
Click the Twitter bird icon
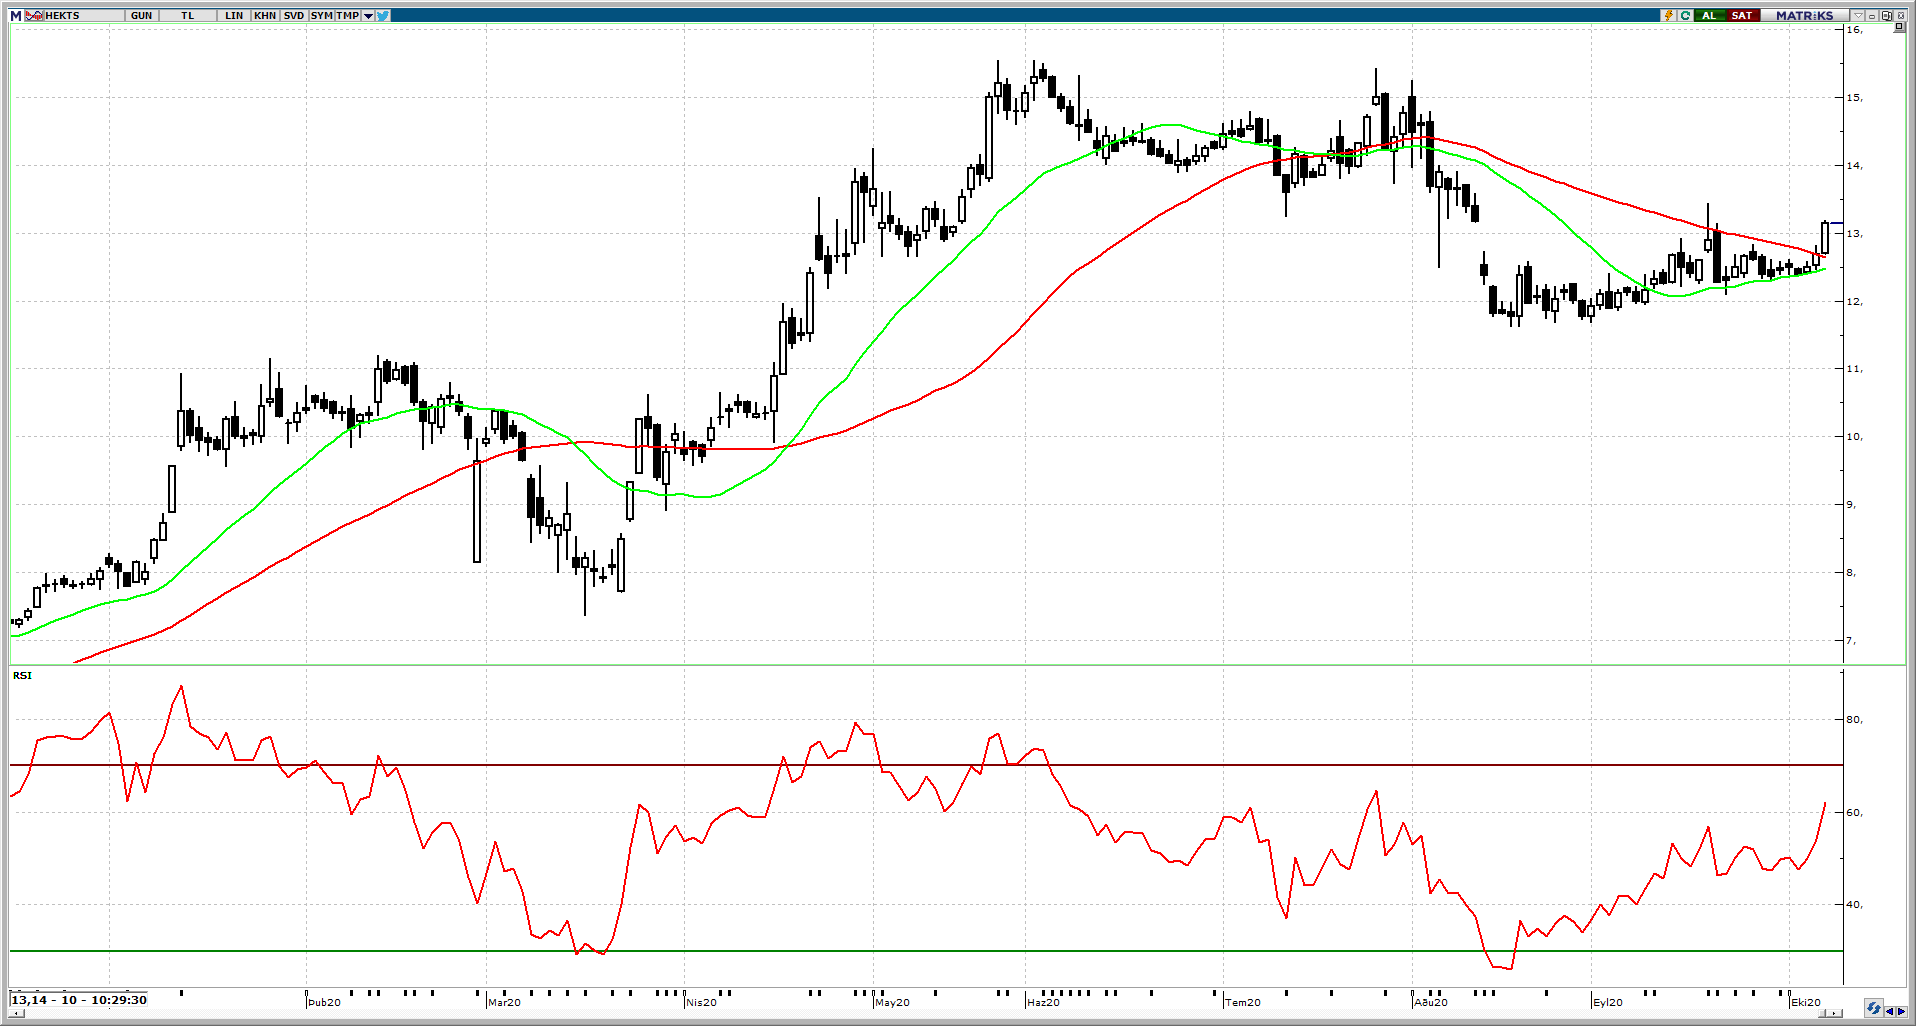point(383,16)
